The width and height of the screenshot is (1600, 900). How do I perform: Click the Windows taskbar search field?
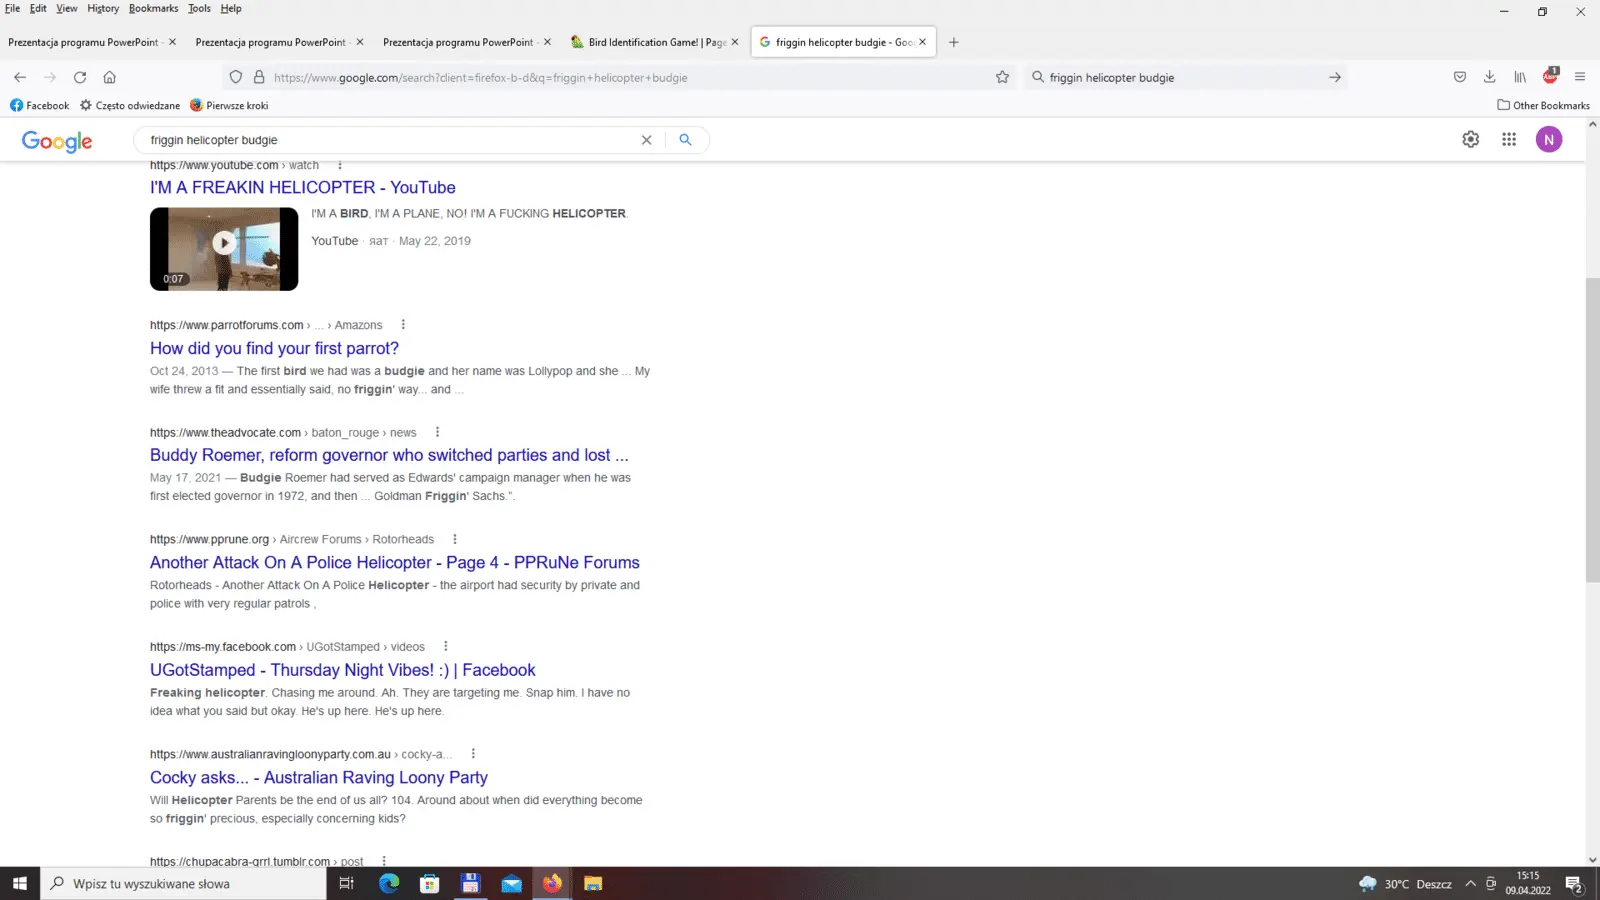coord(185,884)
